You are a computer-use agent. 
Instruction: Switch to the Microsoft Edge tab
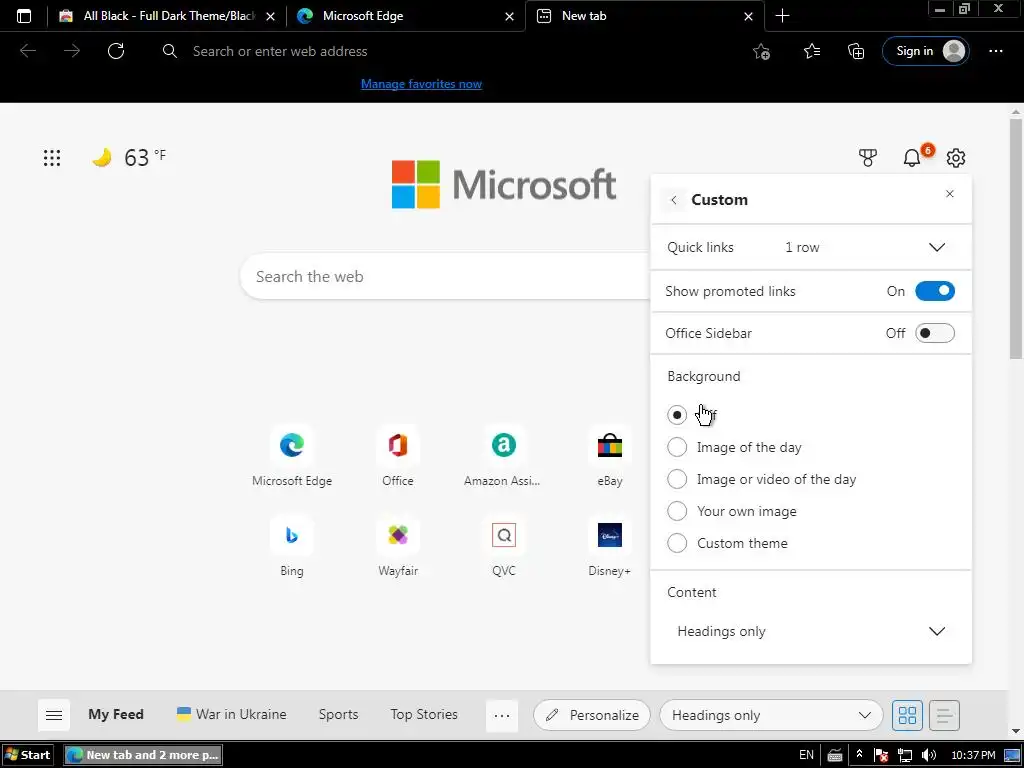point(405,16)
